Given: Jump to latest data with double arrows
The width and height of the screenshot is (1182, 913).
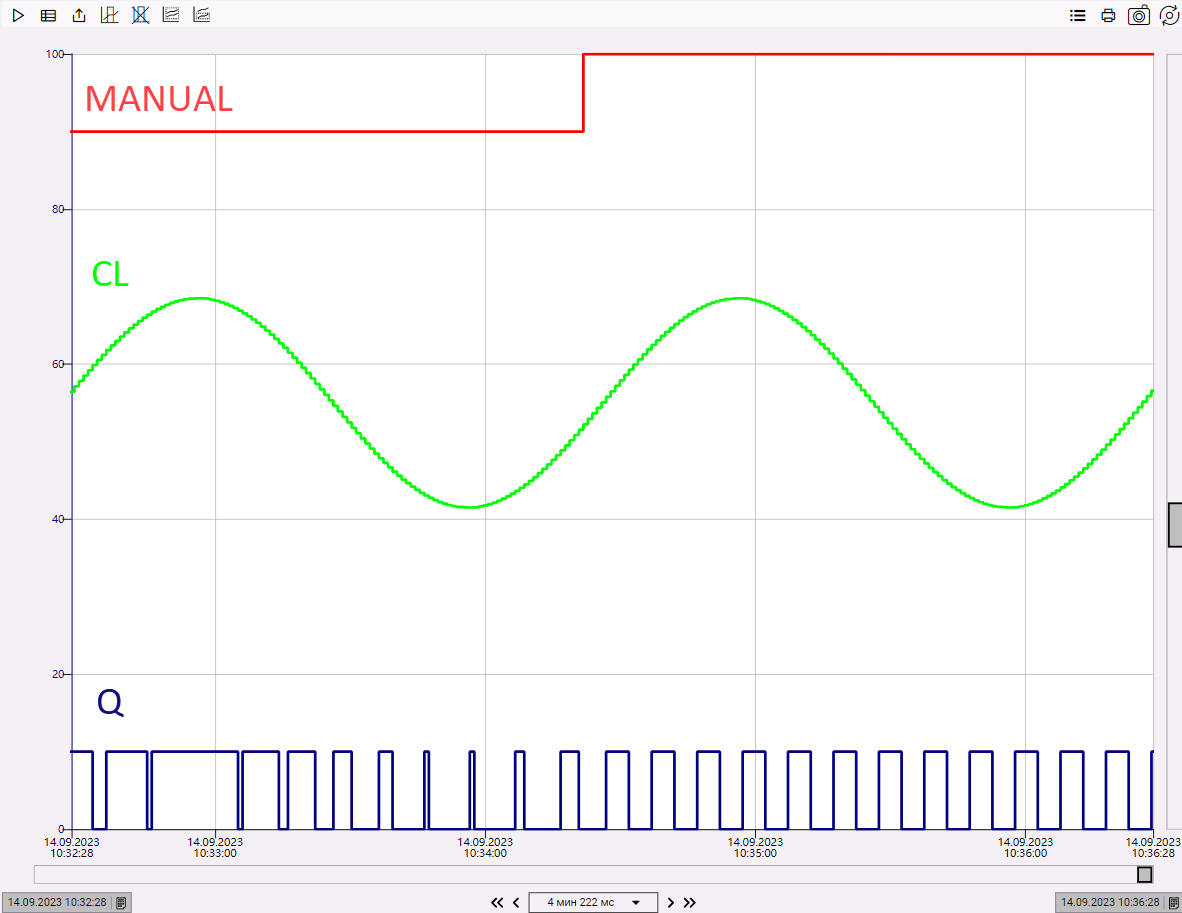Looking at the screenshot, I should [689, 902].
